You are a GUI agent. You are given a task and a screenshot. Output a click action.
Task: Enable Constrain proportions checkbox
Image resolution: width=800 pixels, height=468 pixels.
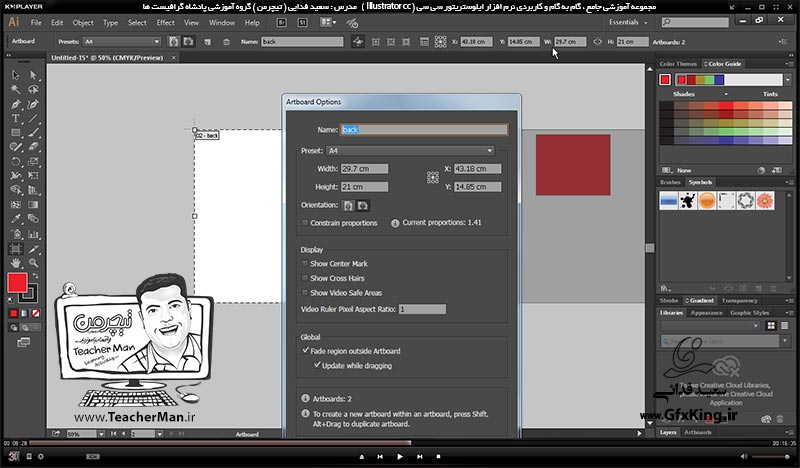[x=305, y=223]
